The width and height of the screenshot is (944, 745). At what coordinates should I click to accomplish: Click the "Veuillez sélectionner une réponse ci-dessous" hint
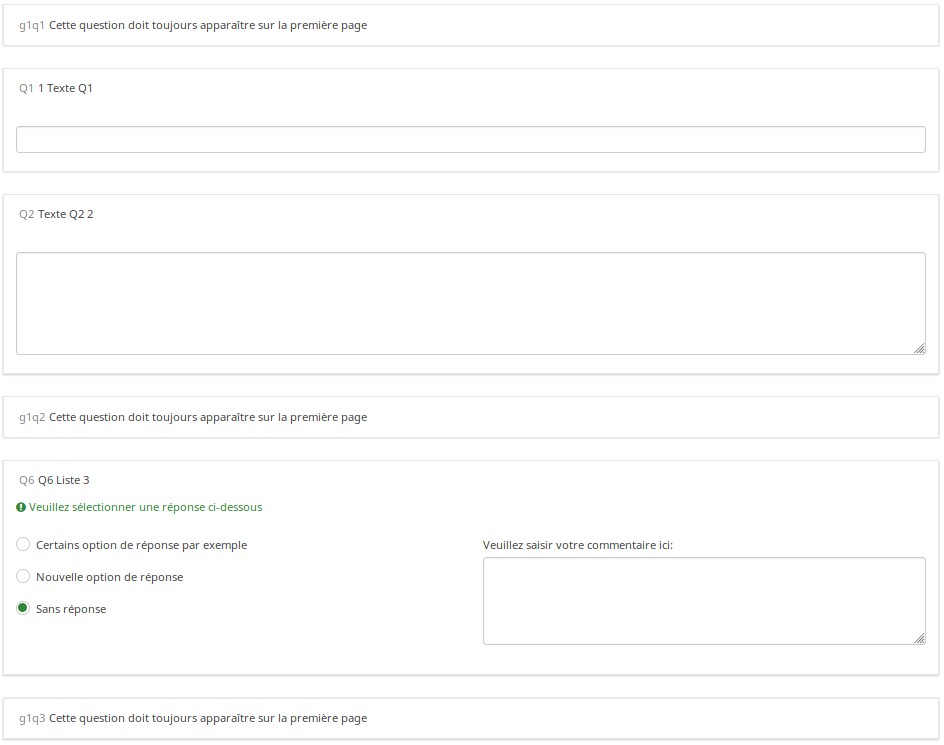click(x=146, y=508)
